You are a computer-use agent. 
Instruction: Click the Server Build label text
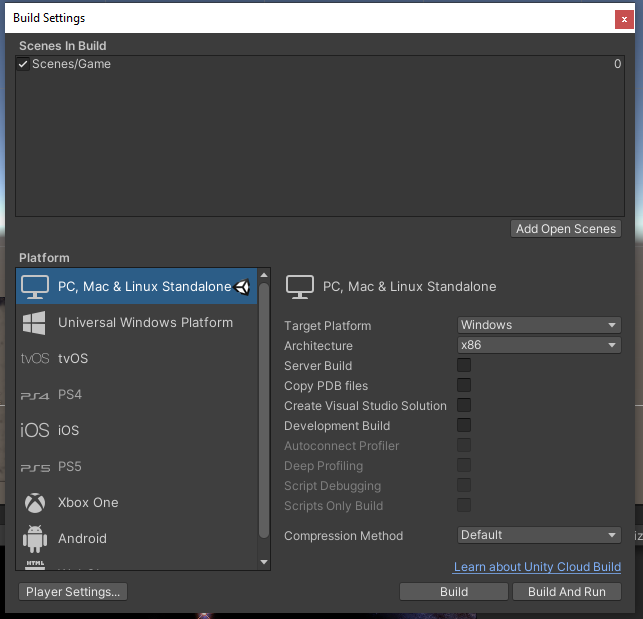tap(318, 365)
